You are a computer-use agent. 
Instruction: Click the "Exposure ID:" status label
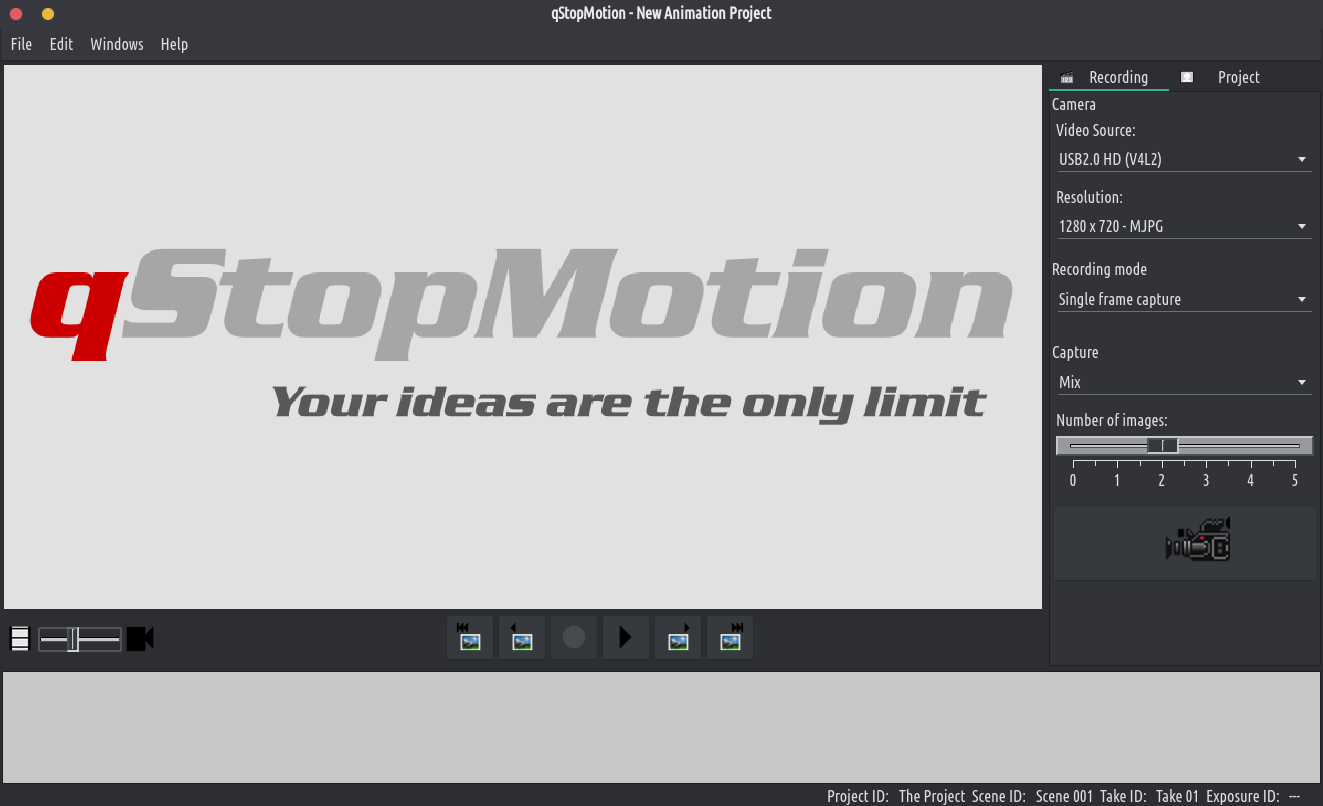click(1243, 797)
